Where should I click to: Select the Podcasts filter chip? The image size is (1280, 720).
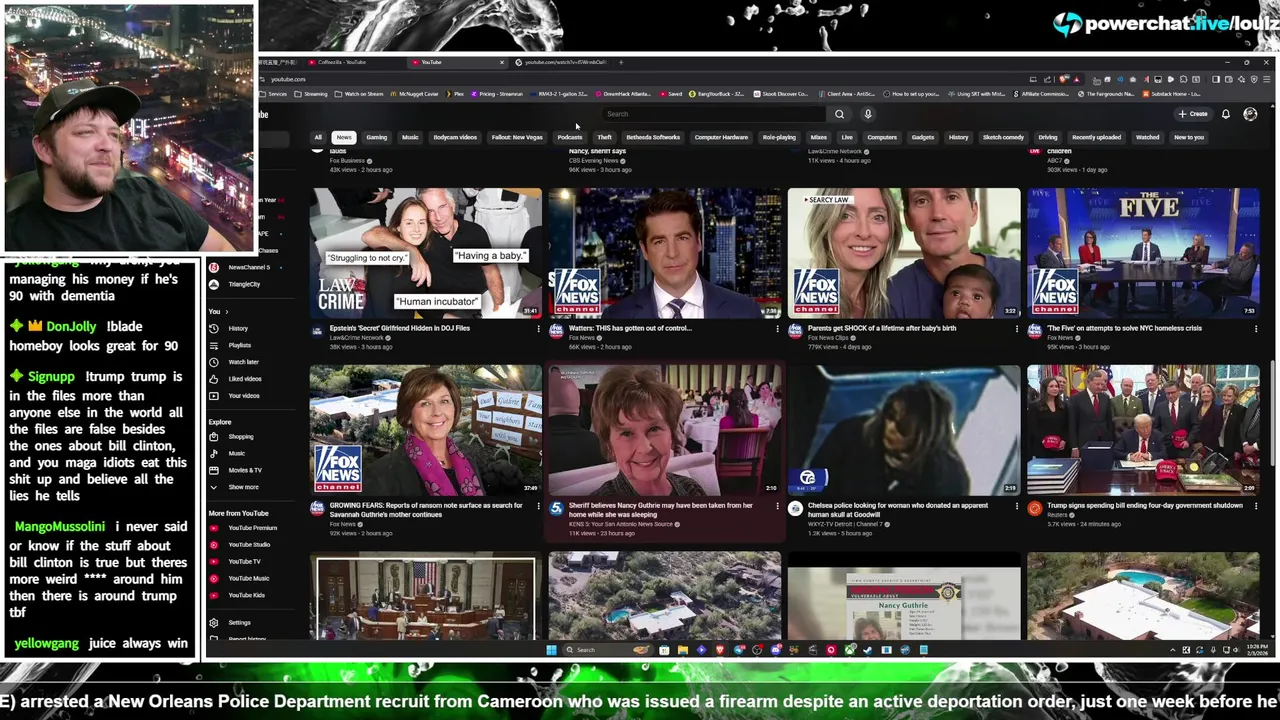[x=570, y=137]
